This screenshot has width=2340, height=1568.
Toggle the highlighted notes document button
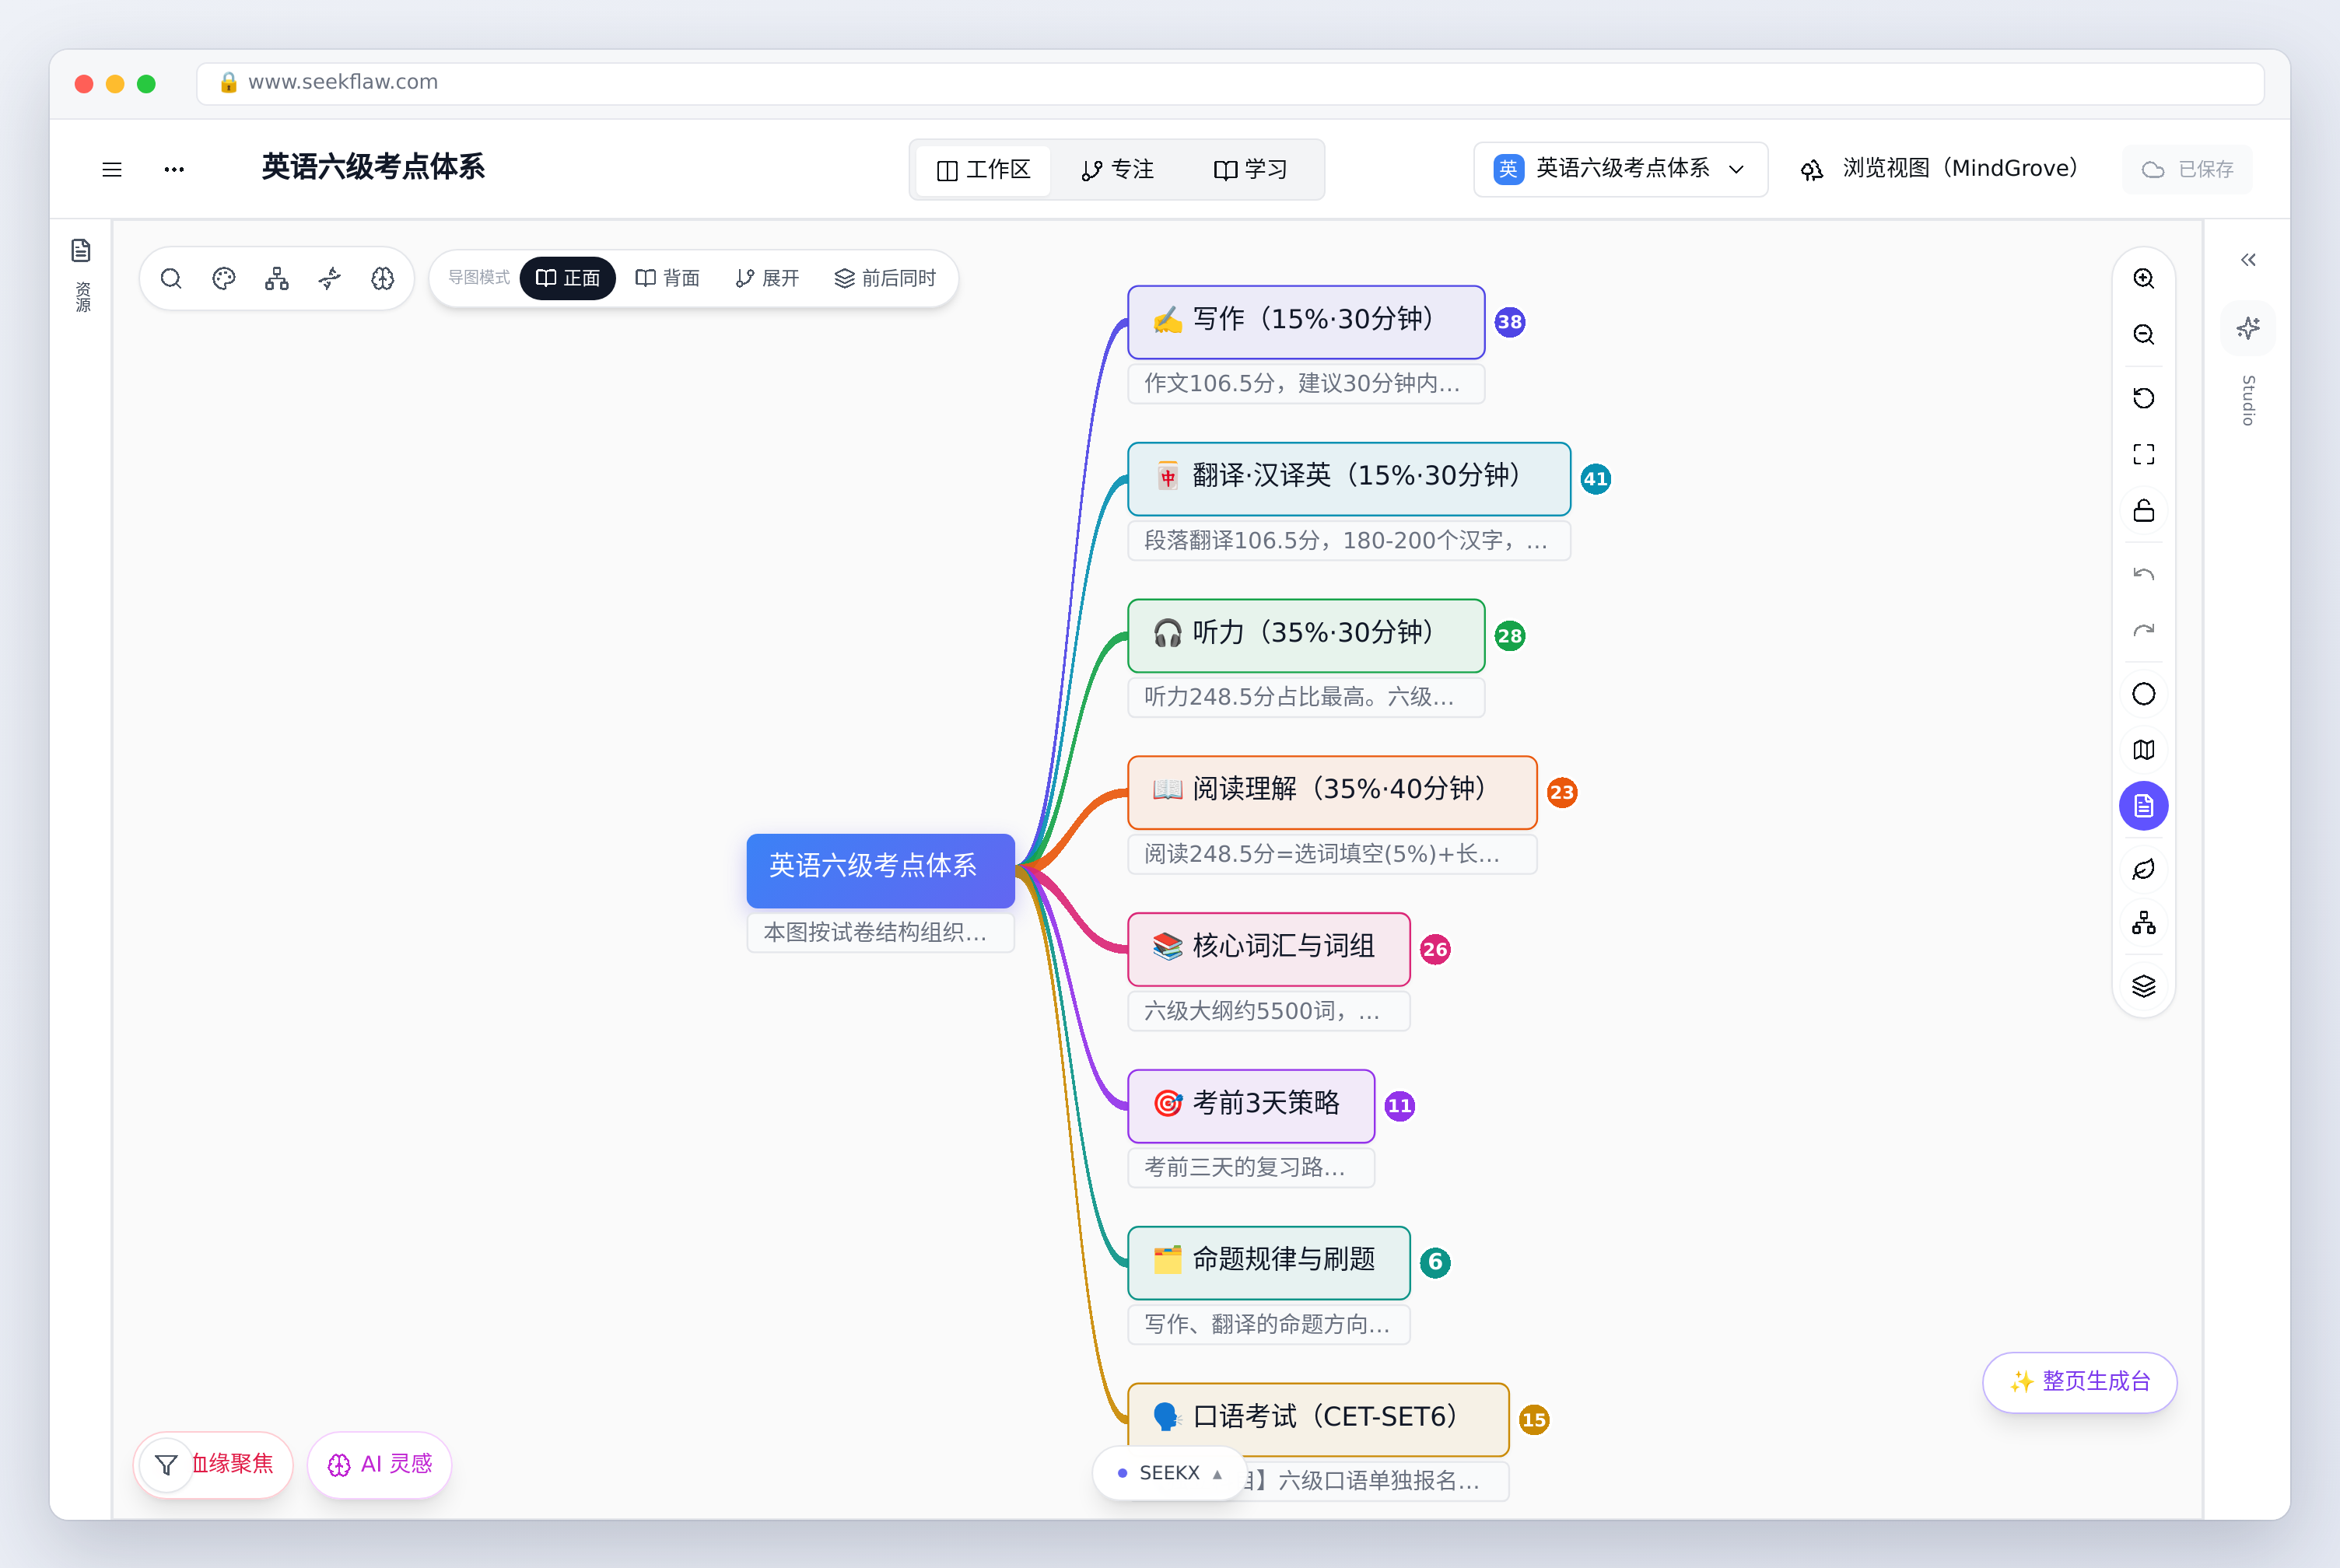(x=2143, y=806)
